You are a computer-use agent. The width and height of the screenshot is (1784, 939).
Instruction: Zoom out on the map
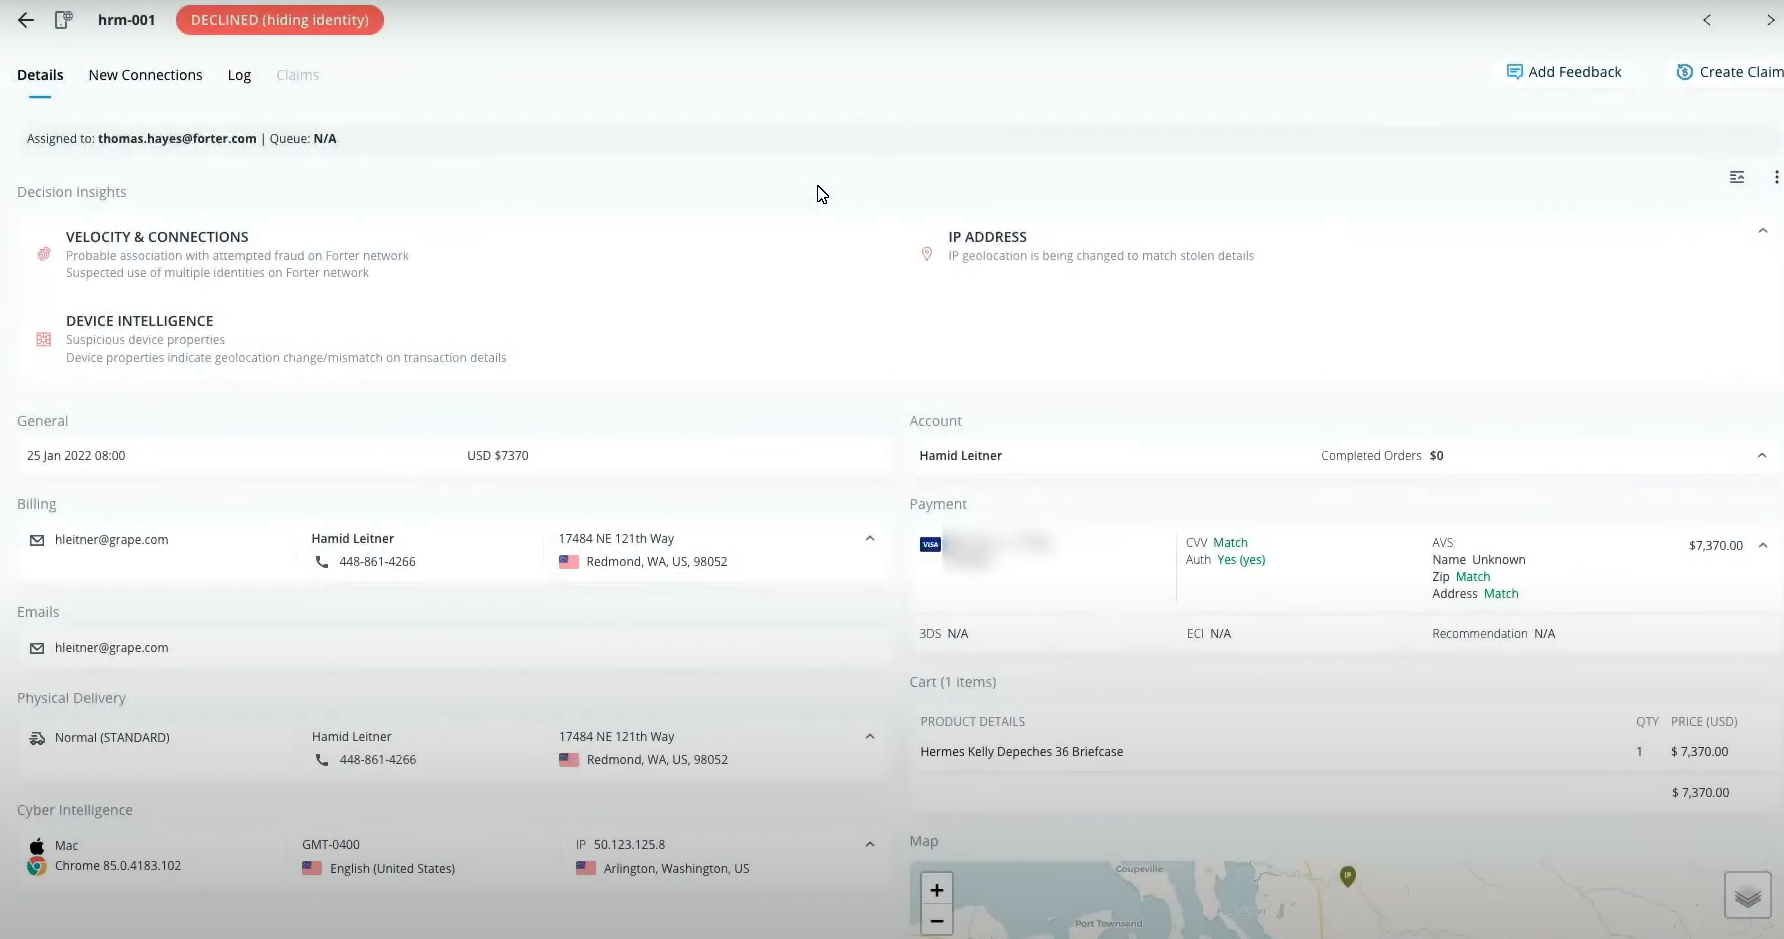[x=936, y=920]
